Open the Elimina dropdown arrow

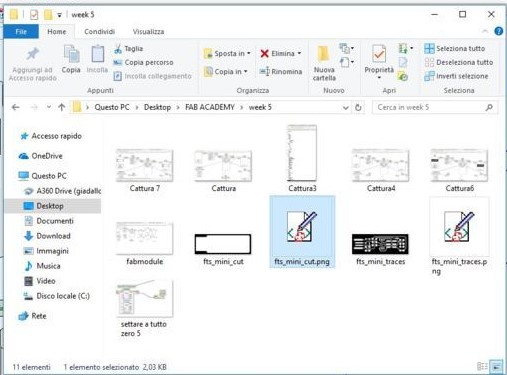[x=299, y=53]
